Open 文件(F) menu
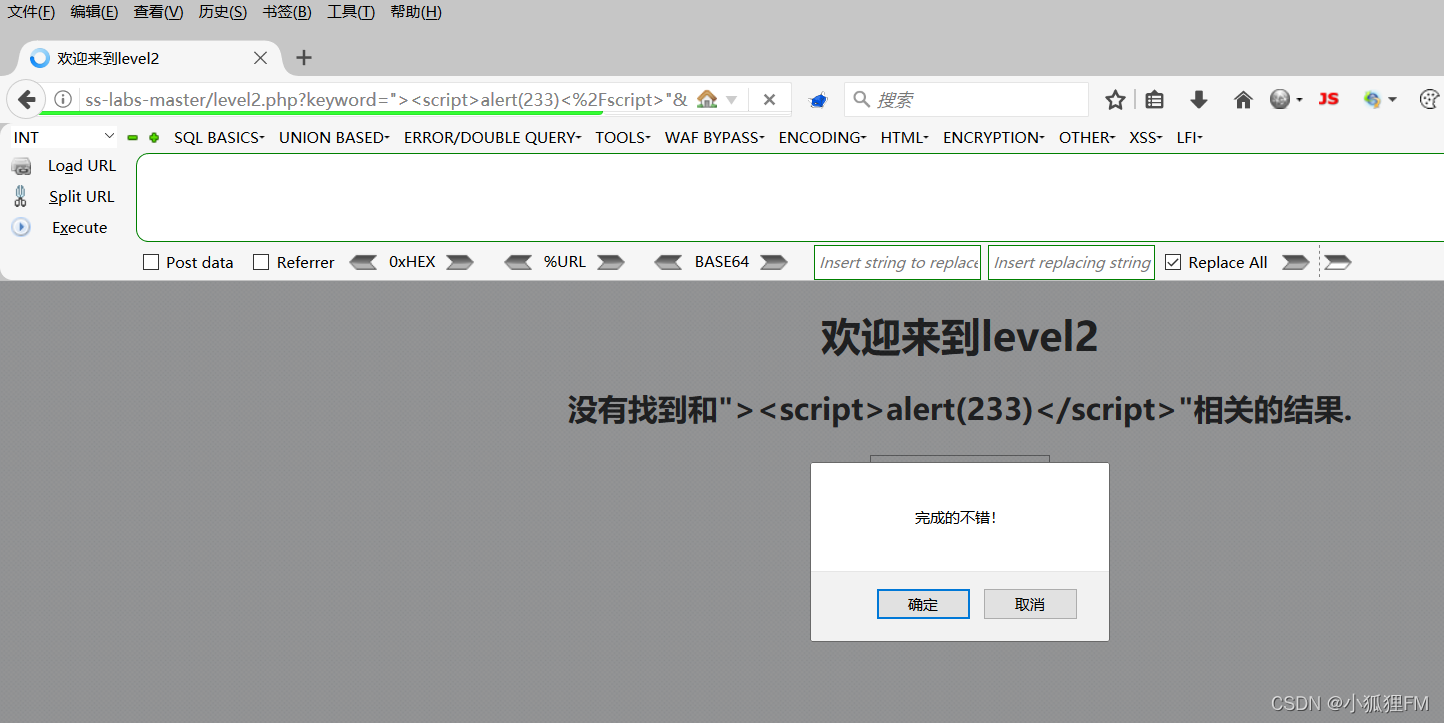This screenshot has height=723, width=1444. coord(32,12)
